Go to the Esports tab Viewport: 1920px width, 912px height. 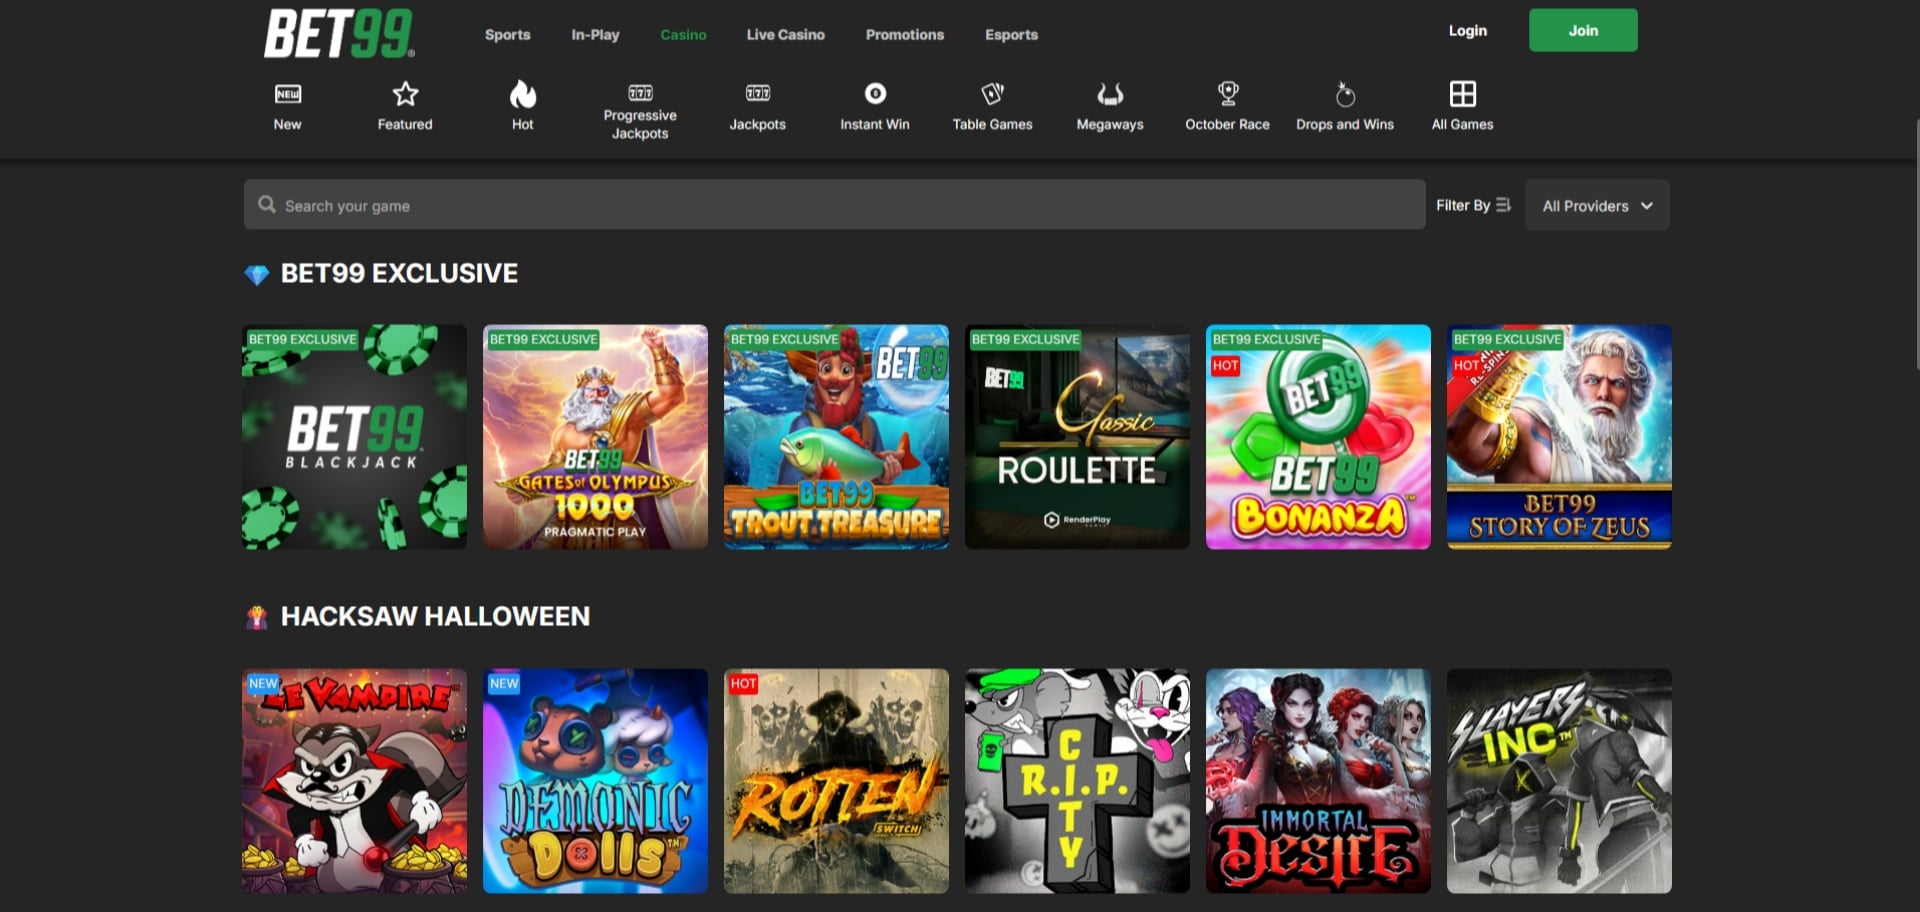tap(1012, 35)
